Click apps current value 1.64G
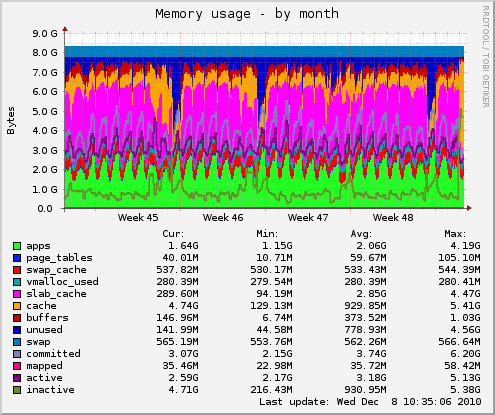This screenshot has height=415, width=495. pos(183,246)
